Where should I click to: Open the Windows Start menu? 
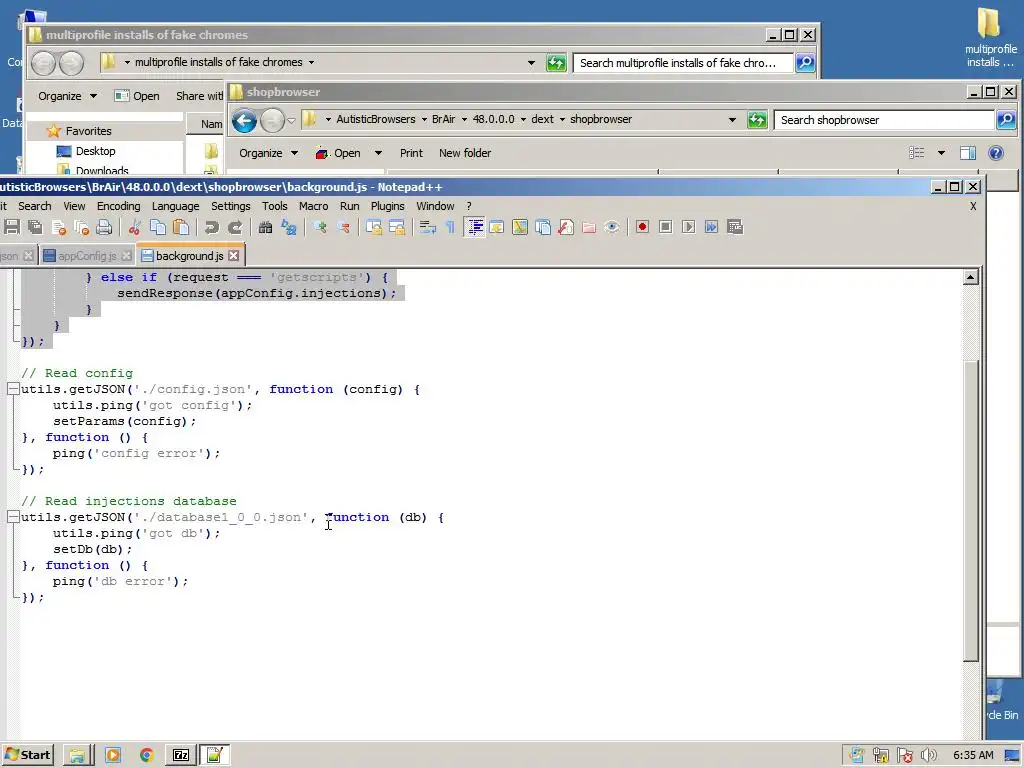tap(27, 755)
